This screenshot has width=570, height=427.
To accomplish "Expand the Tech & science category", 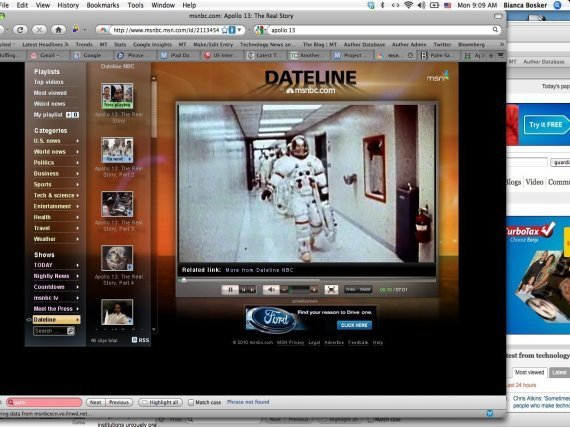I will (x=56, y=195).
